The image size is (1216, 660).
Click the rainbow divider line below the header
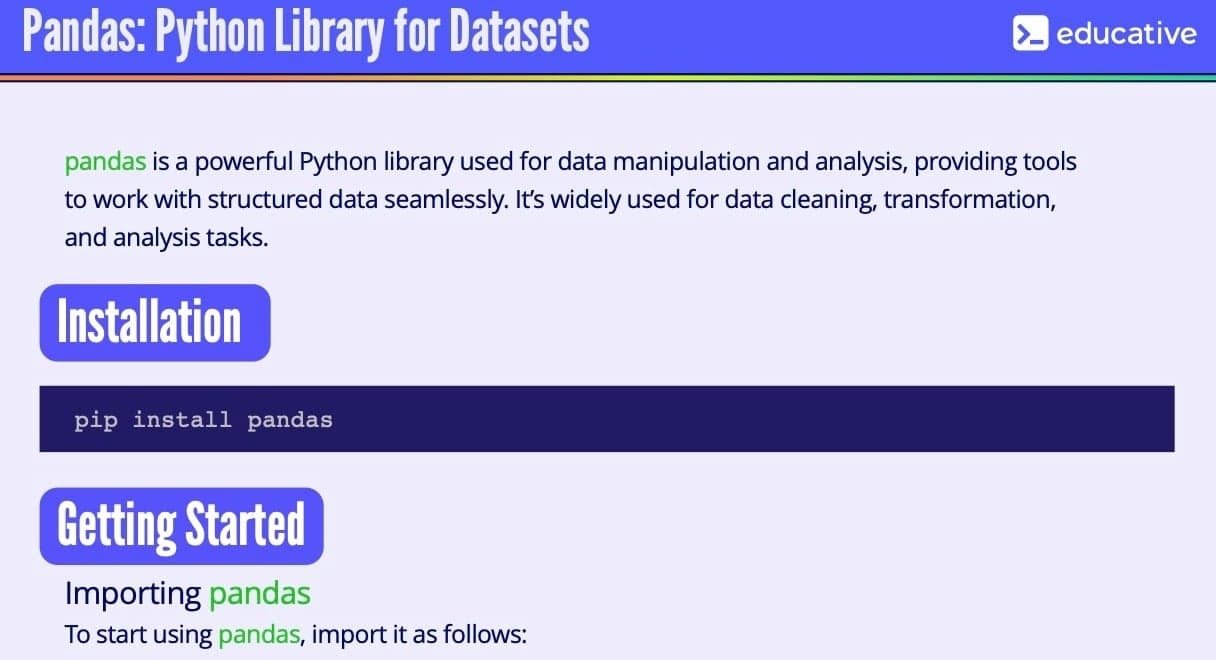pos(608,77)
